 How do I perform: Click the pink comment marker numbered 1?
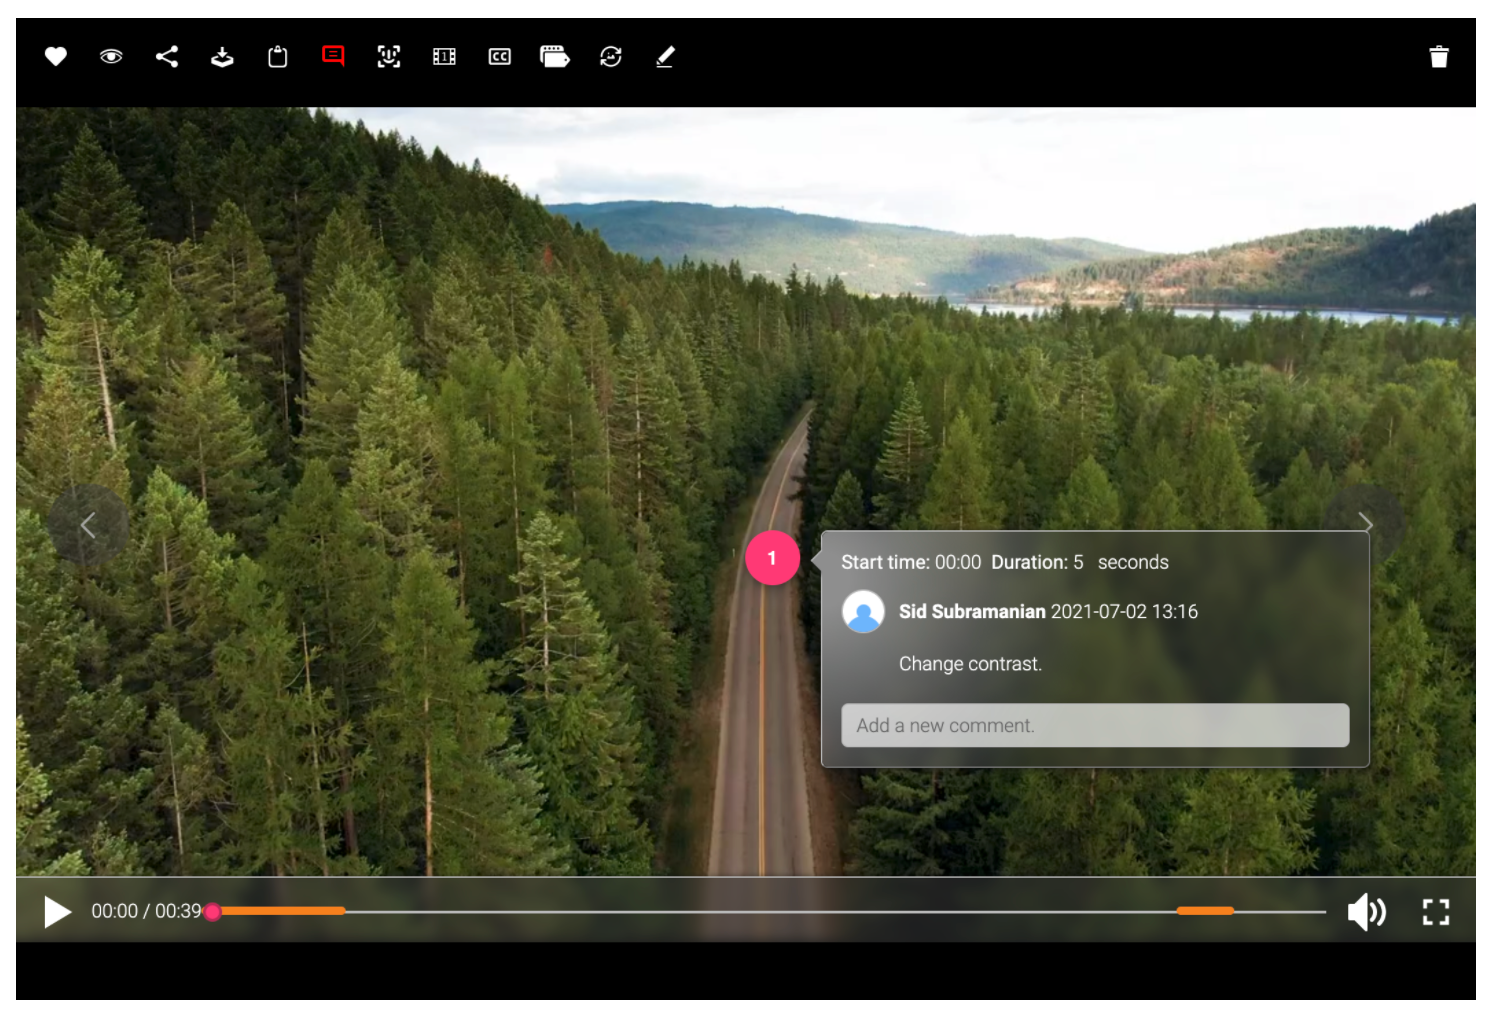pyautogui.click(x=772, y=558)
